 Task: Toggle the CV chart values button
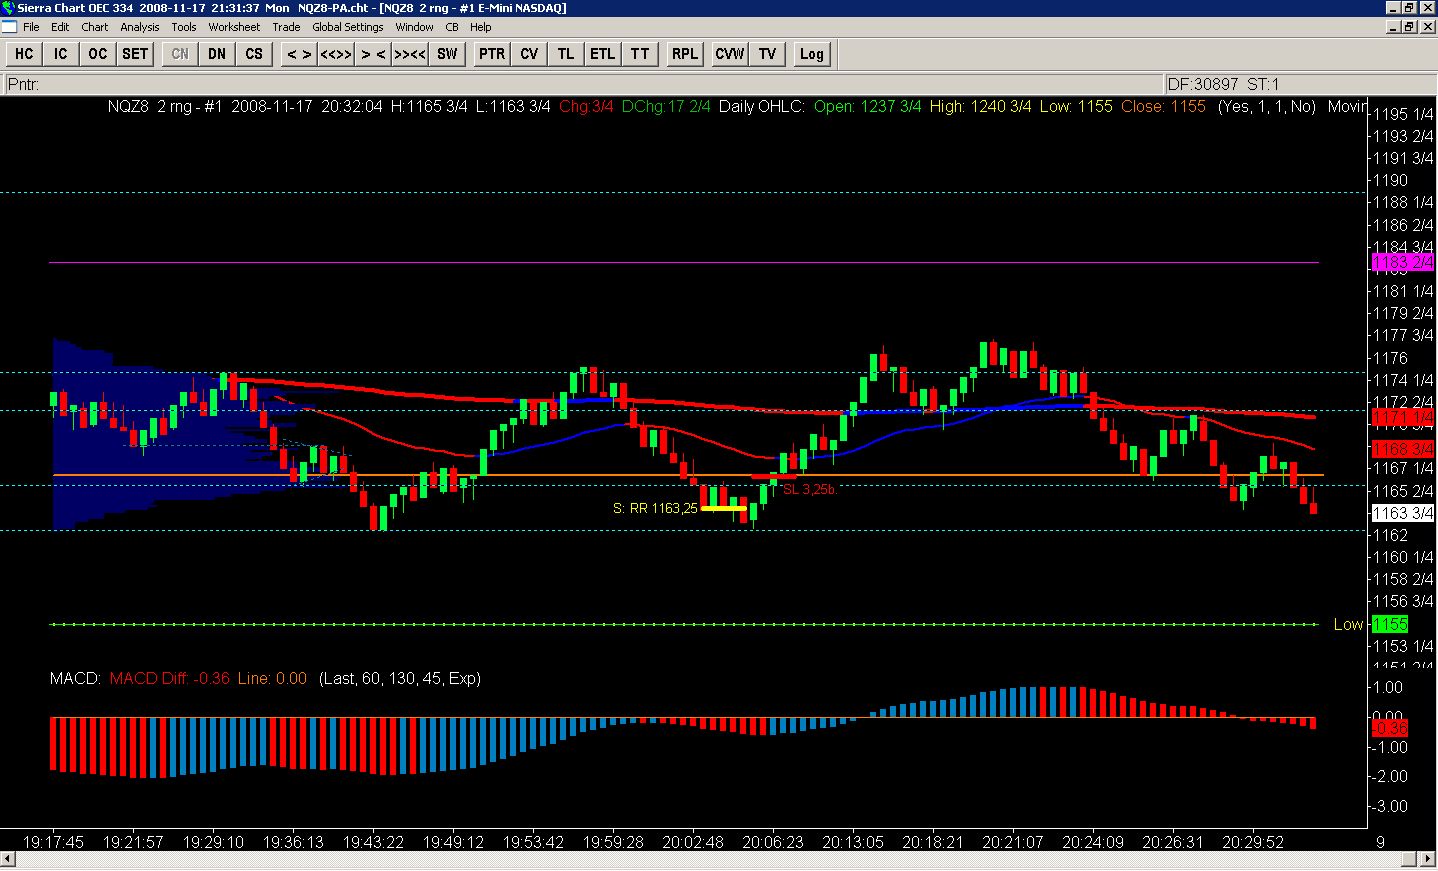point(529,54)
